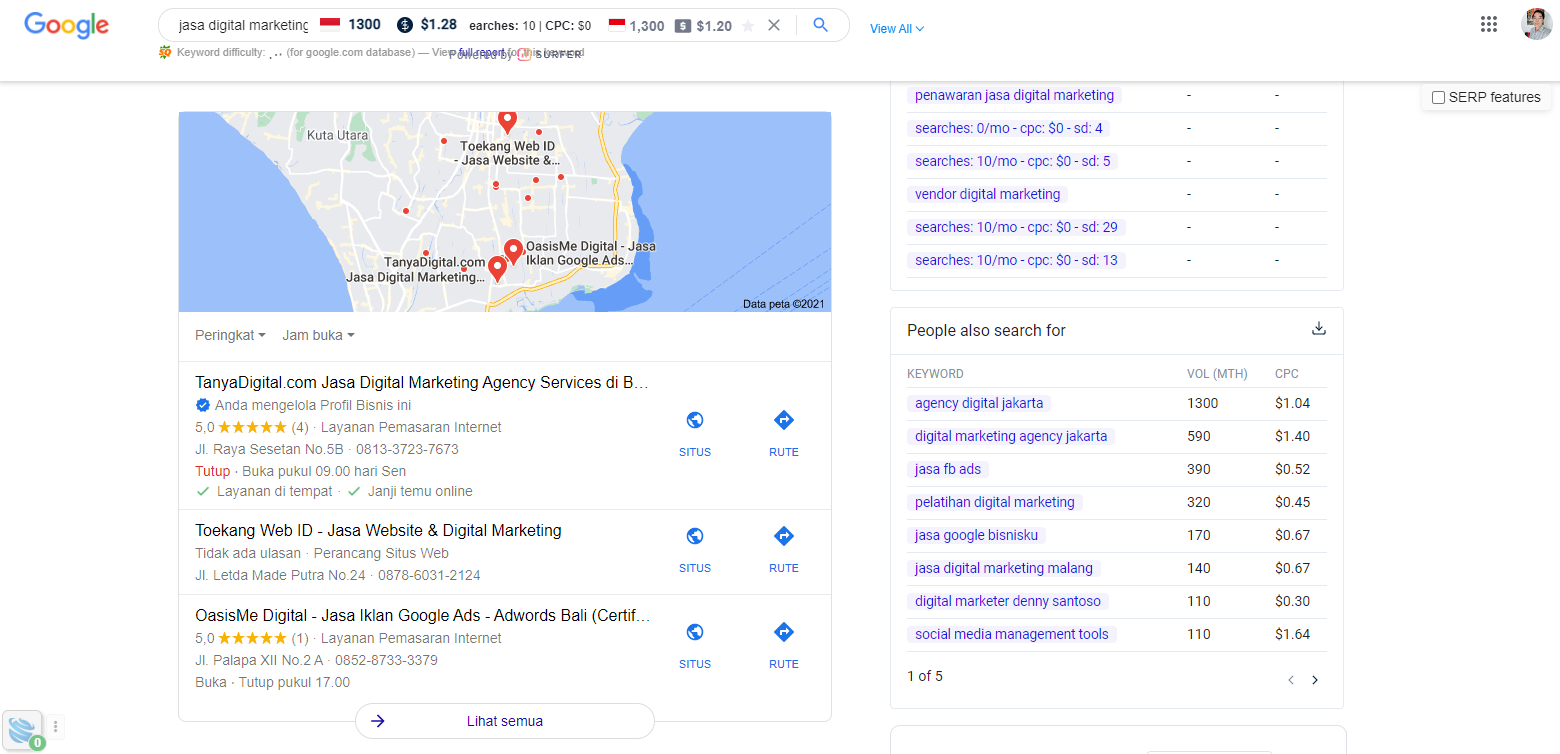Image resolution: width=1560 pixels, height=754 pixels.
Task: Click the searches: 10/mo - sd: 5 tag
Action: pyautogui.click(x=1013, y=161)
